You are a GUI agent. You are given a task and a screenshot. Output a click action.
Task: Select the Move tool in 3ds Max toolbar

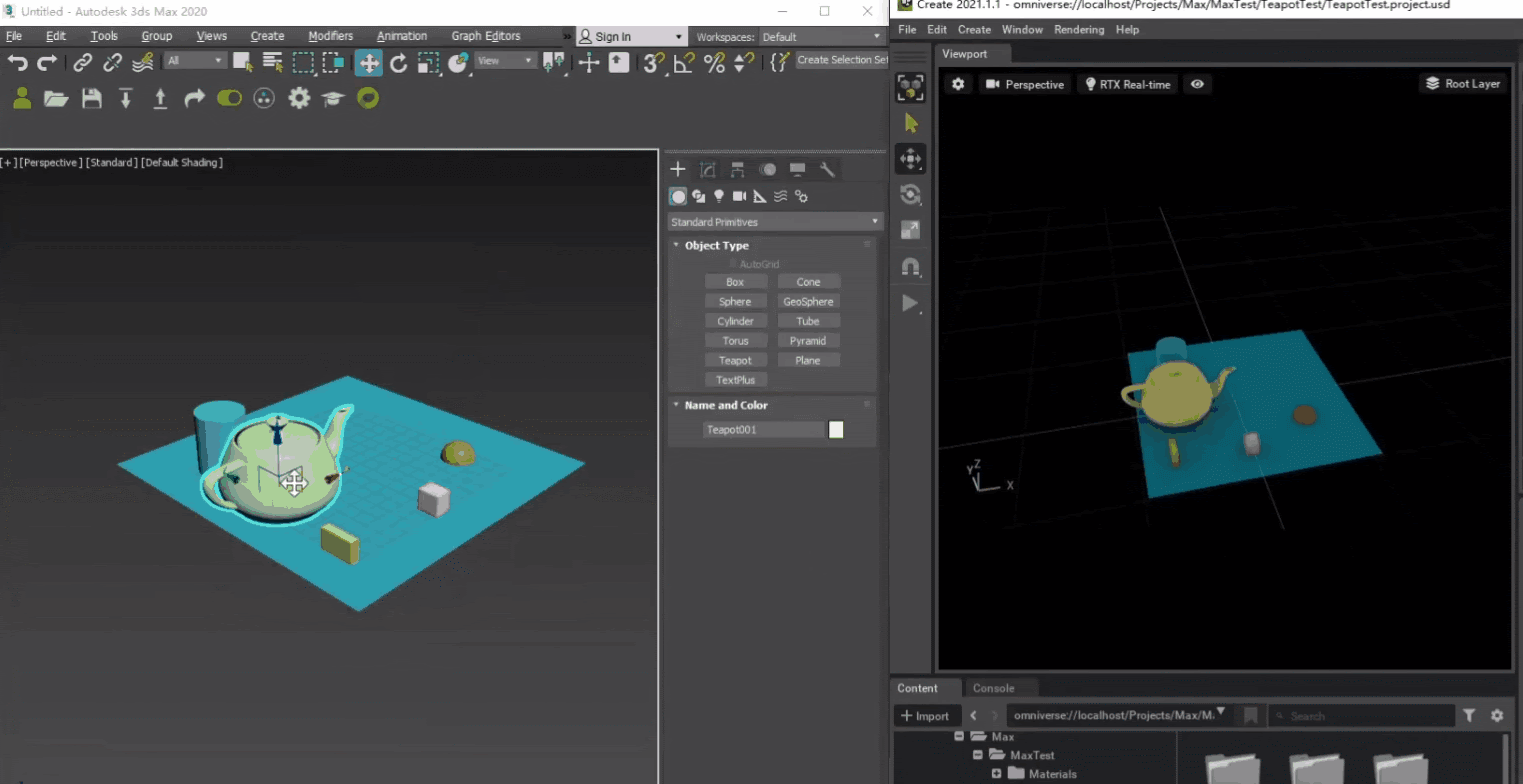coord(369,63)
